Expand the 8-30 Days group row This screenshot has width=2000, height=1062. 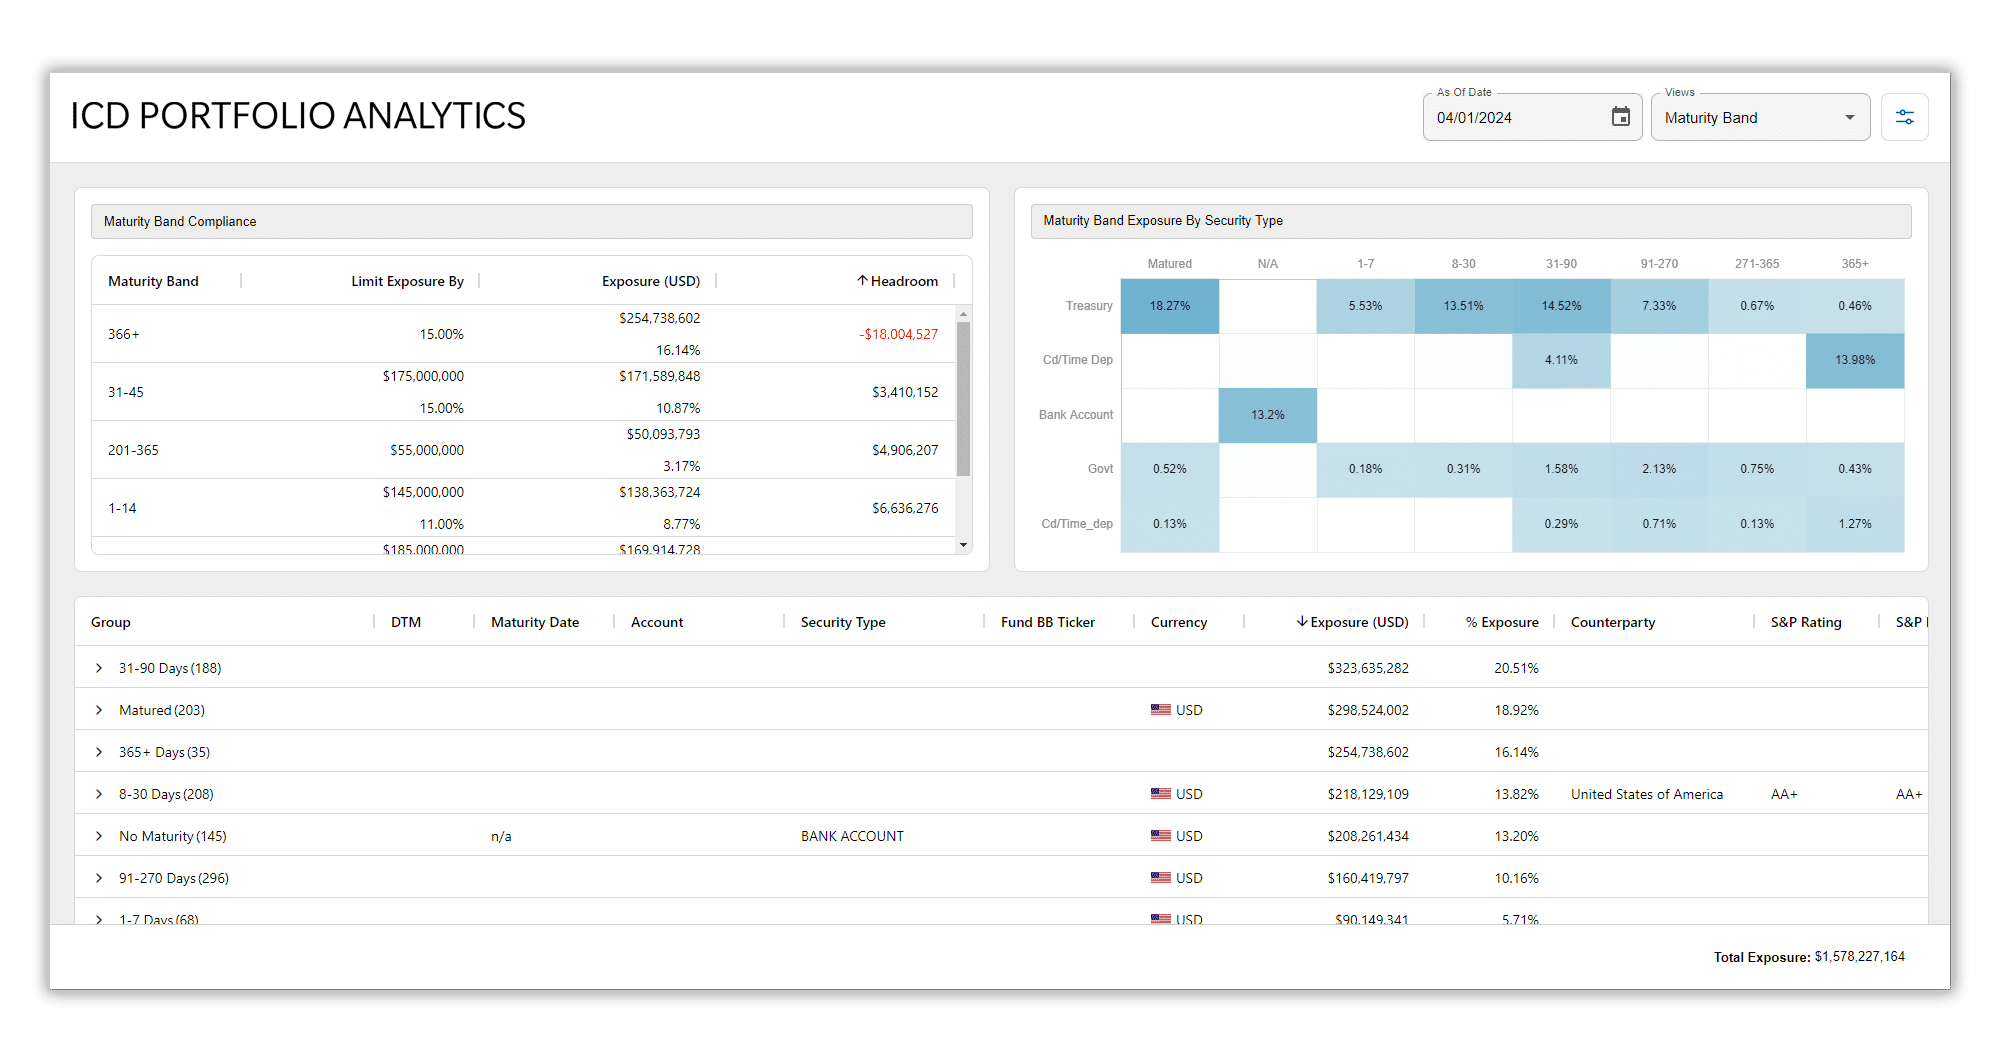[x=99, y=794]
